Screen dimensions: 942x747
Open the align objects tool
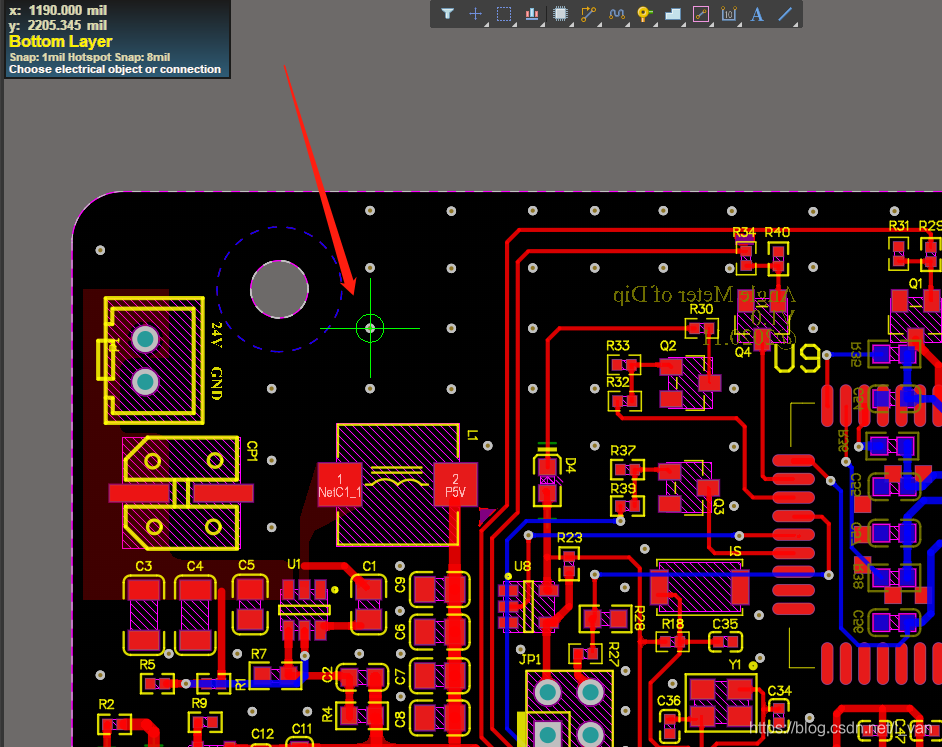tap(532, 14)
